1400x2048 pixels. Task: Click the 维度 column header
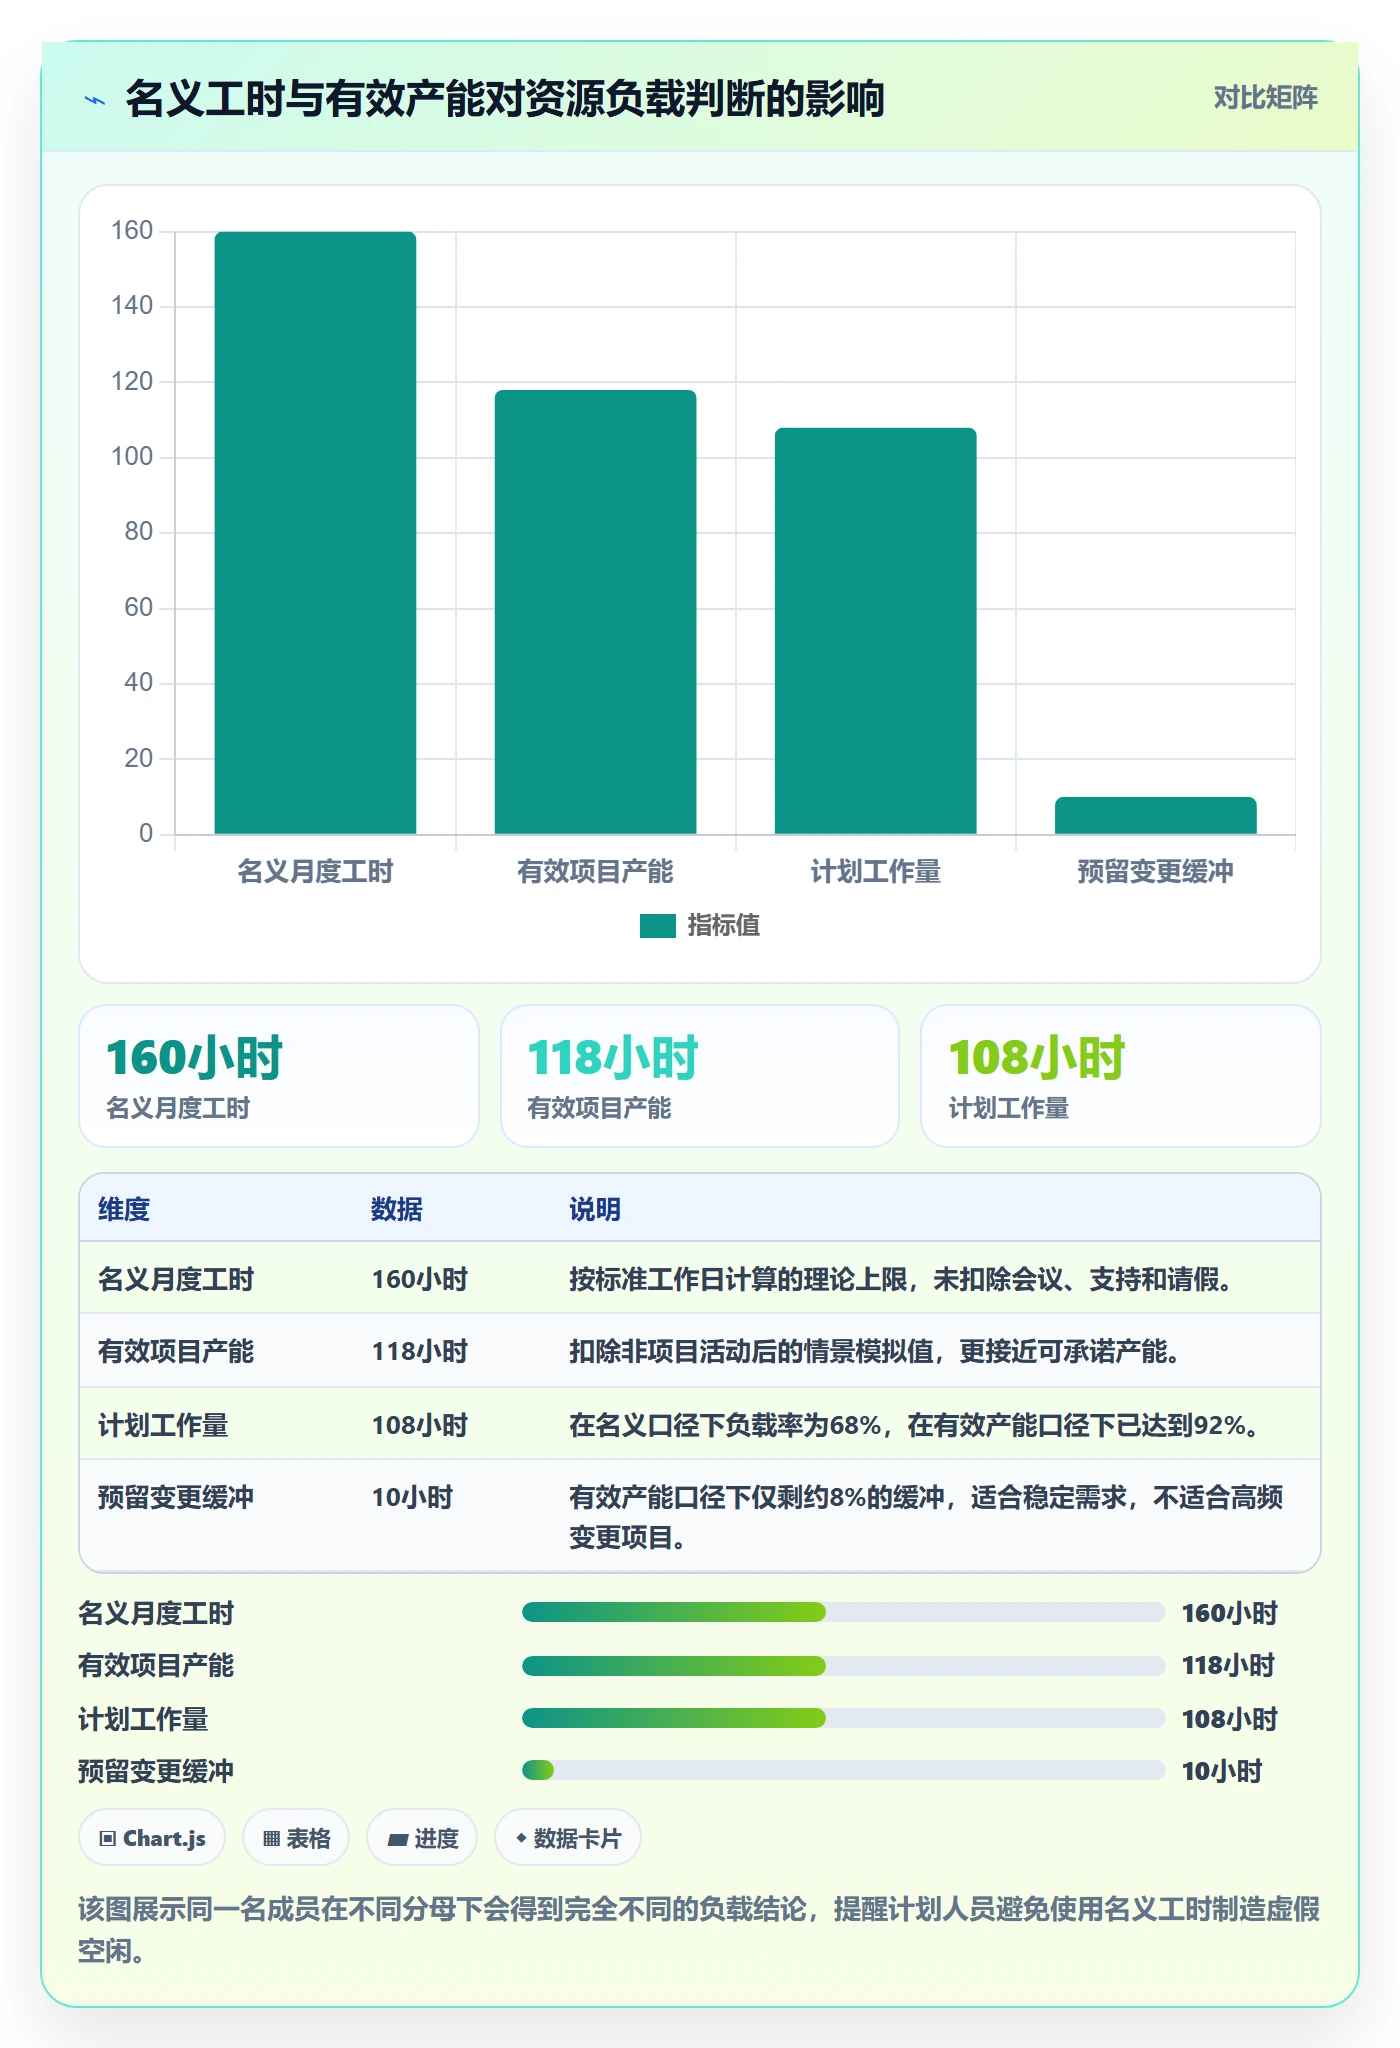coord(124,1209)
